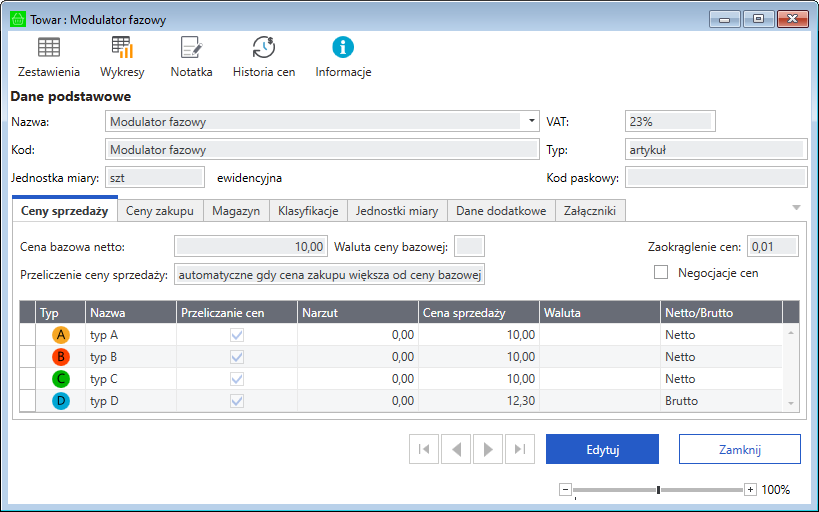Jump to the last record

point(520,450)
